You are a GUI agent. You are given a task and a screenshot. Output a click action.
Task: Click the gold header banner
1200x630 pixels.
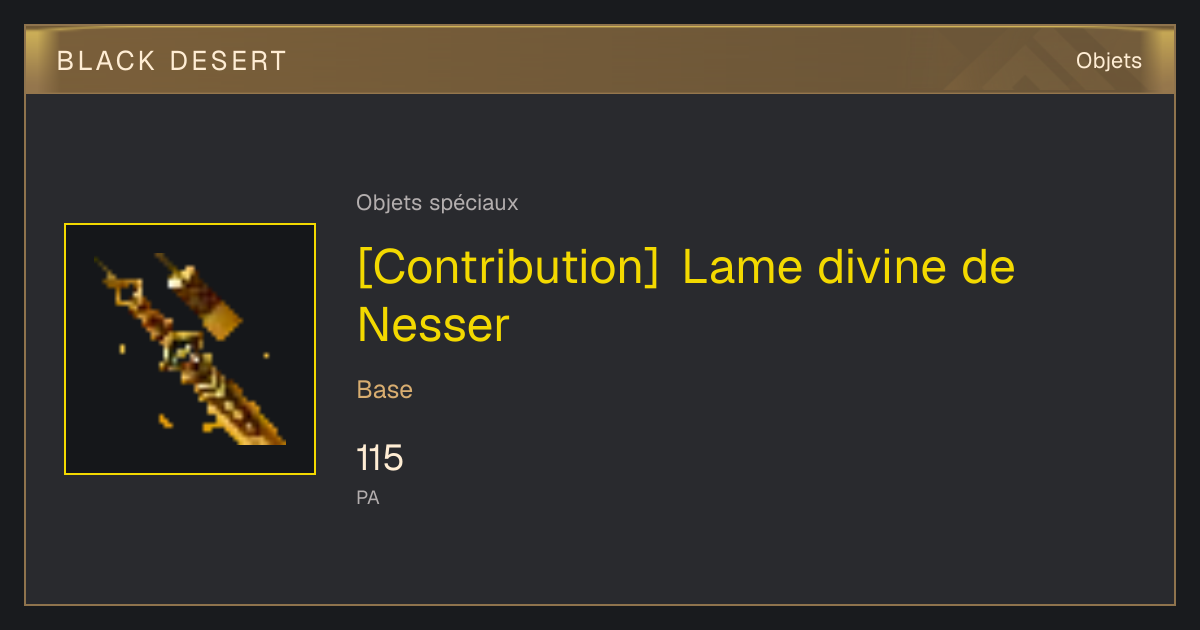600,60
